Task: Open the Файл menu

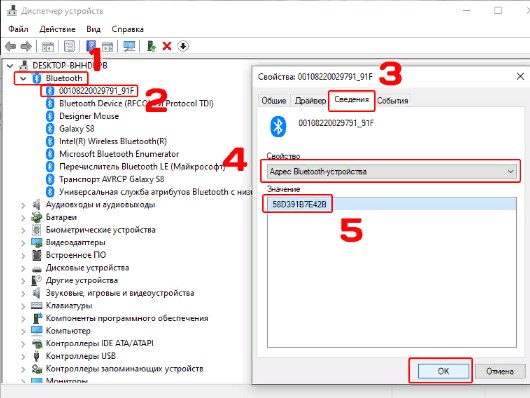Action: point(18,29)
